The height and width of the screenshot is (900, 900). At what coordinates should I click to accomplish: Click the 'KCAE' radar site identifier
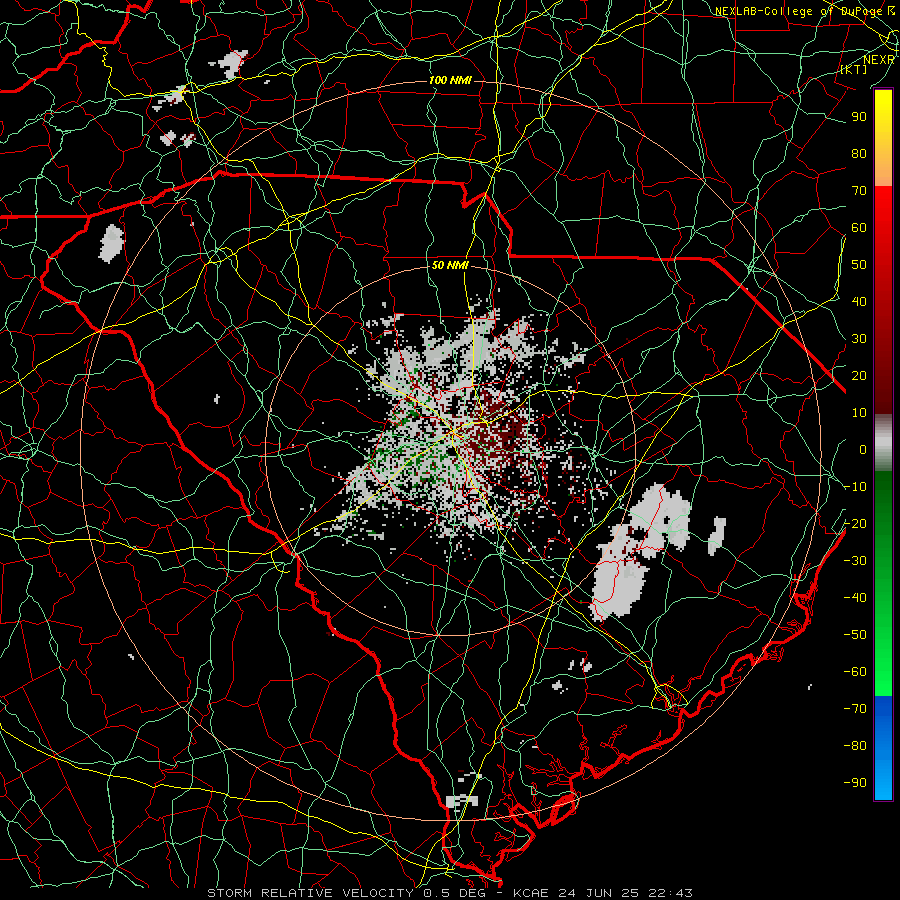(x=530, y=893)
